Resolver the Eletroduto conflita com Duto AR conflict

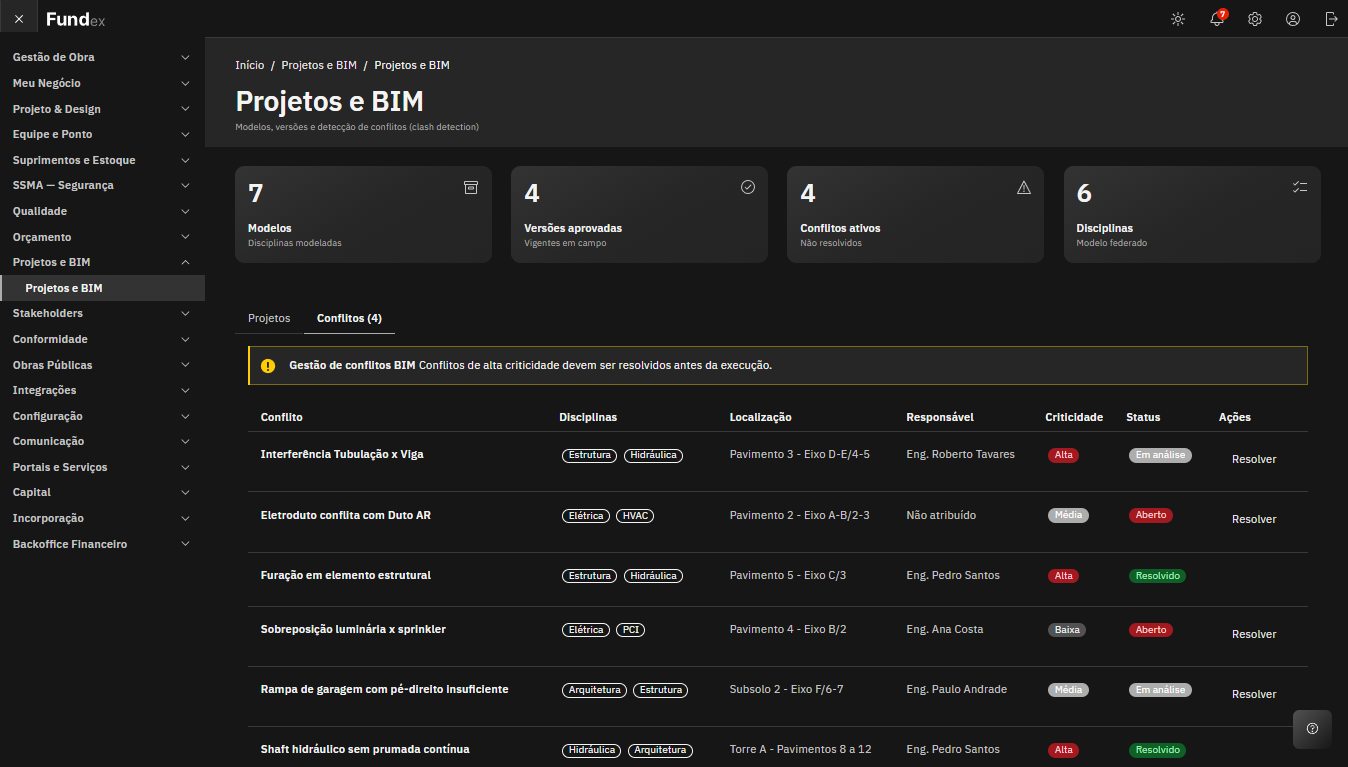pos(1254,519)
